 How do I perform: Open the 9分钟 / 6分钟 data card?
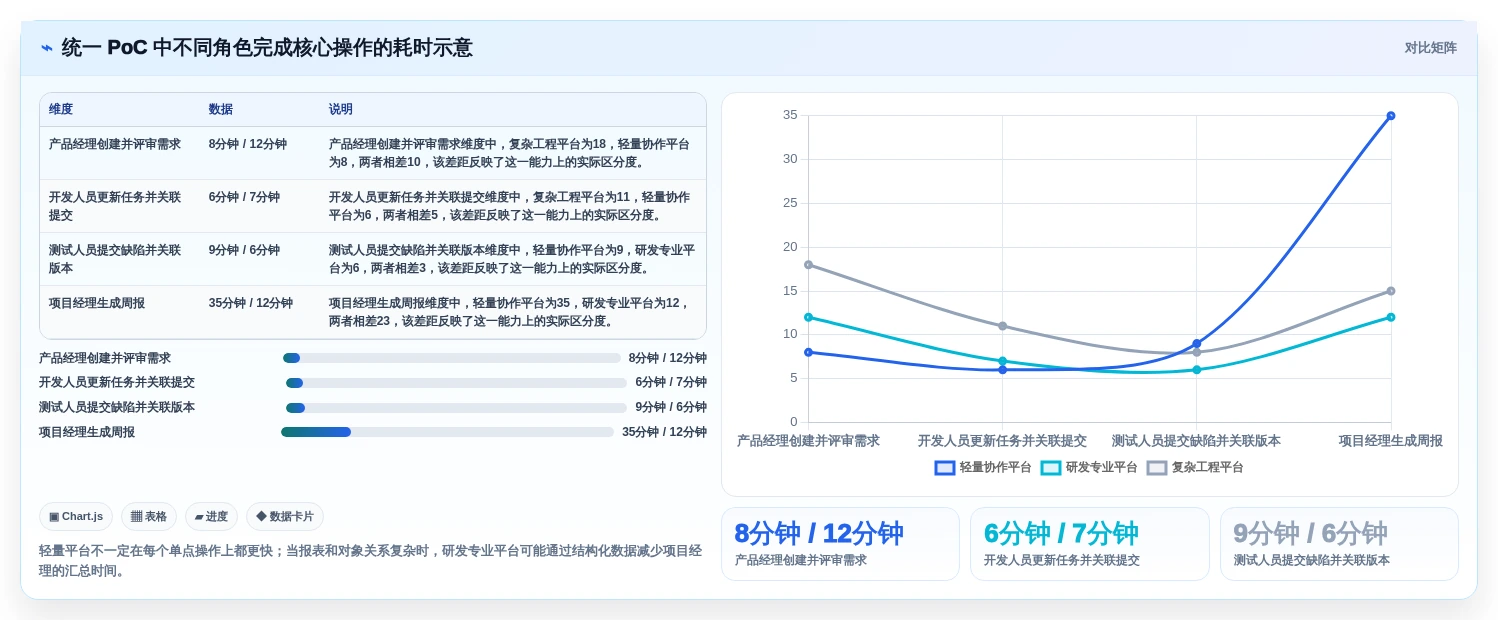click(1339, 544)
